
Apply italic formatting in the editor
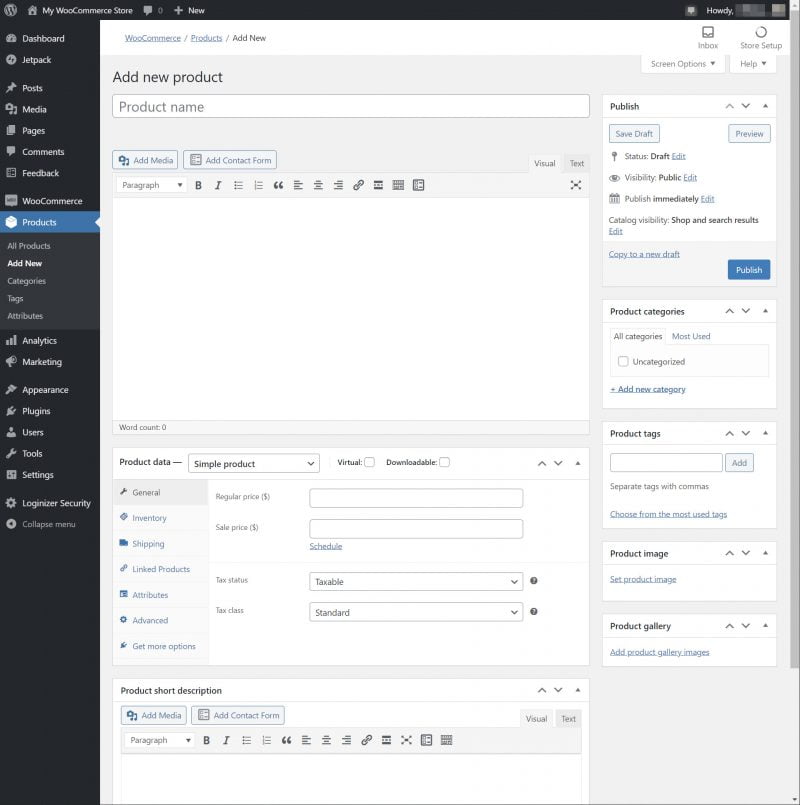(218, 185)
